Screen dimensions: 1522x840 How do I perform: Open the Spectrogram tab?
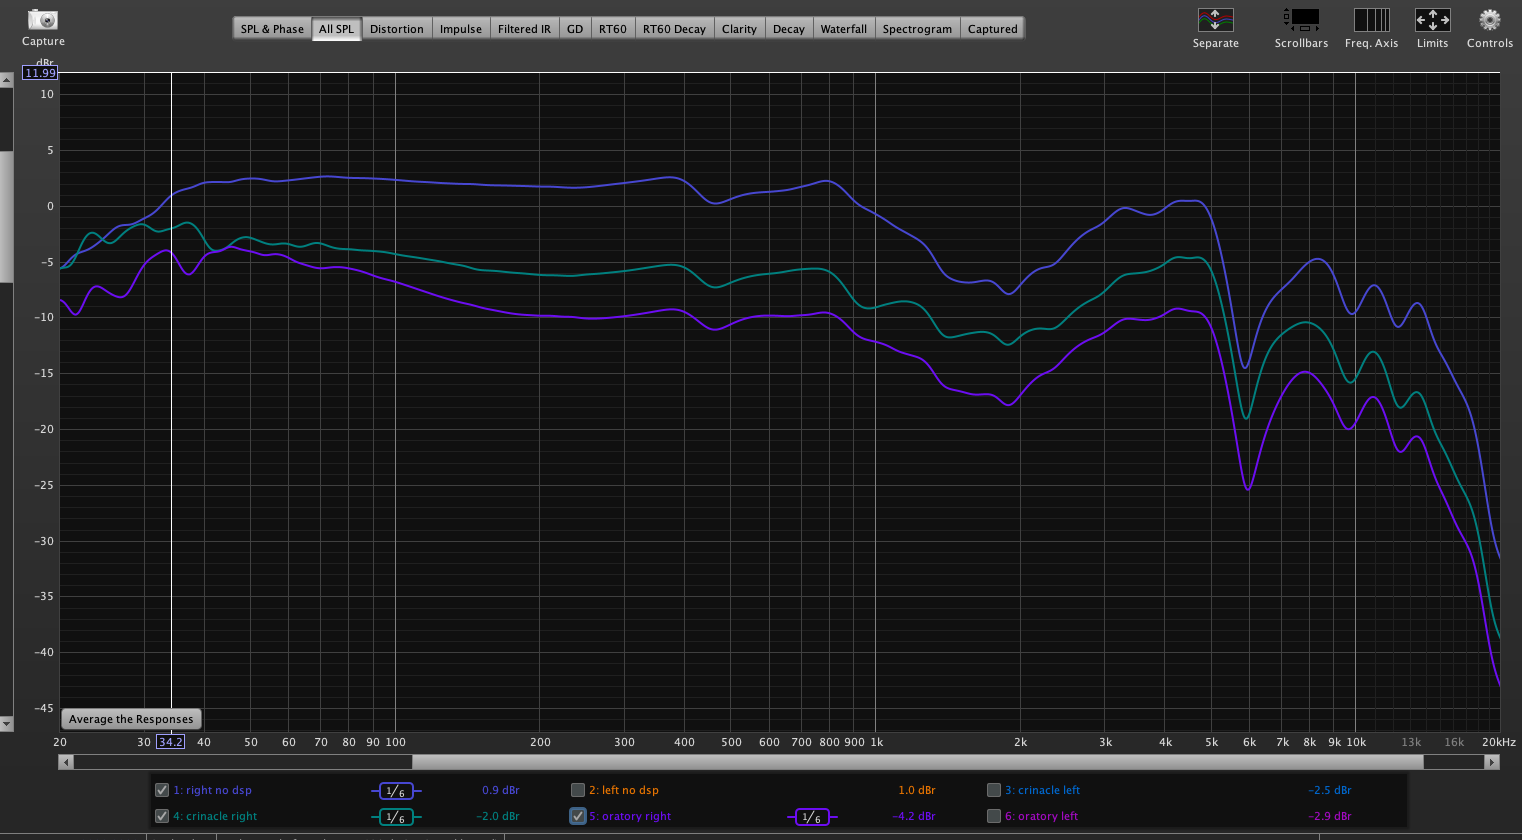coord(917,29)
